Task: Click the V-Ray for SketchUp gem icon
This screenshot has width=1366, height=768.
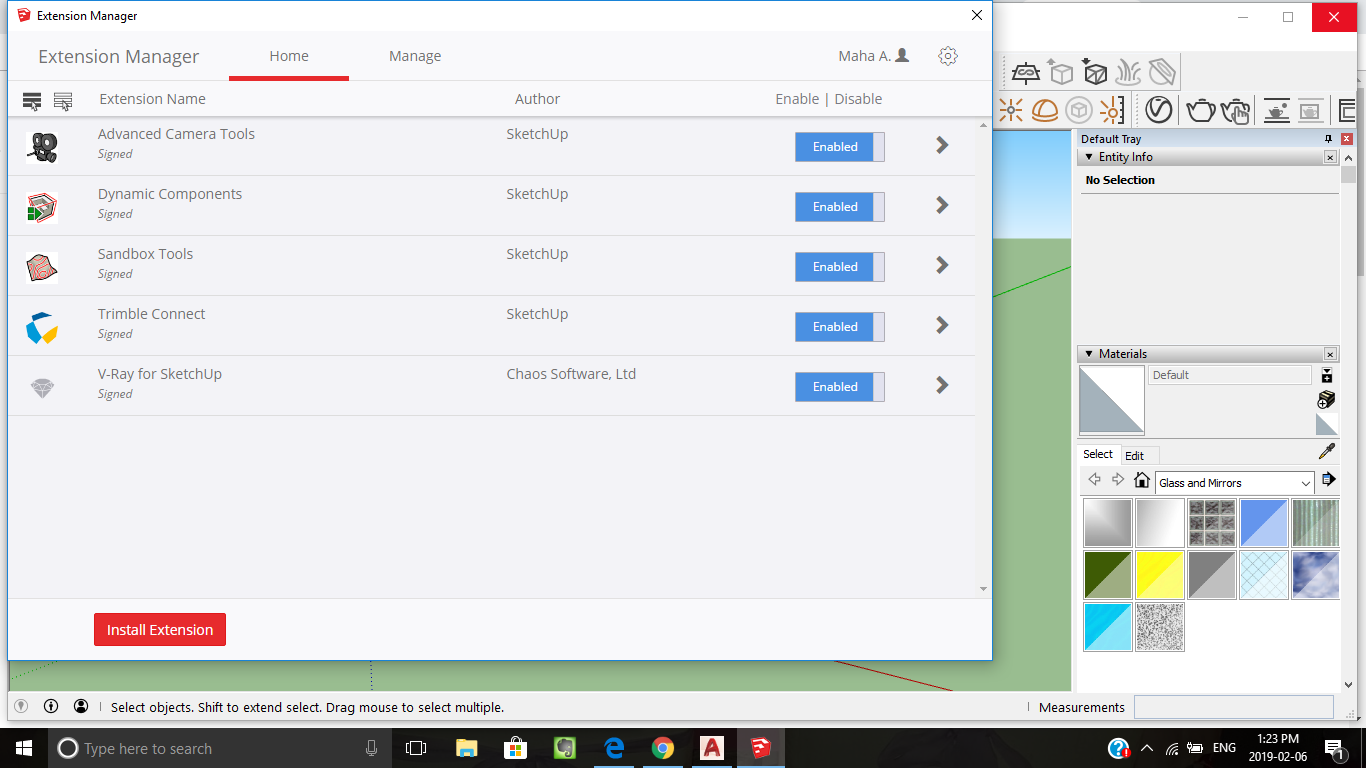Action: tap(42, 388)
